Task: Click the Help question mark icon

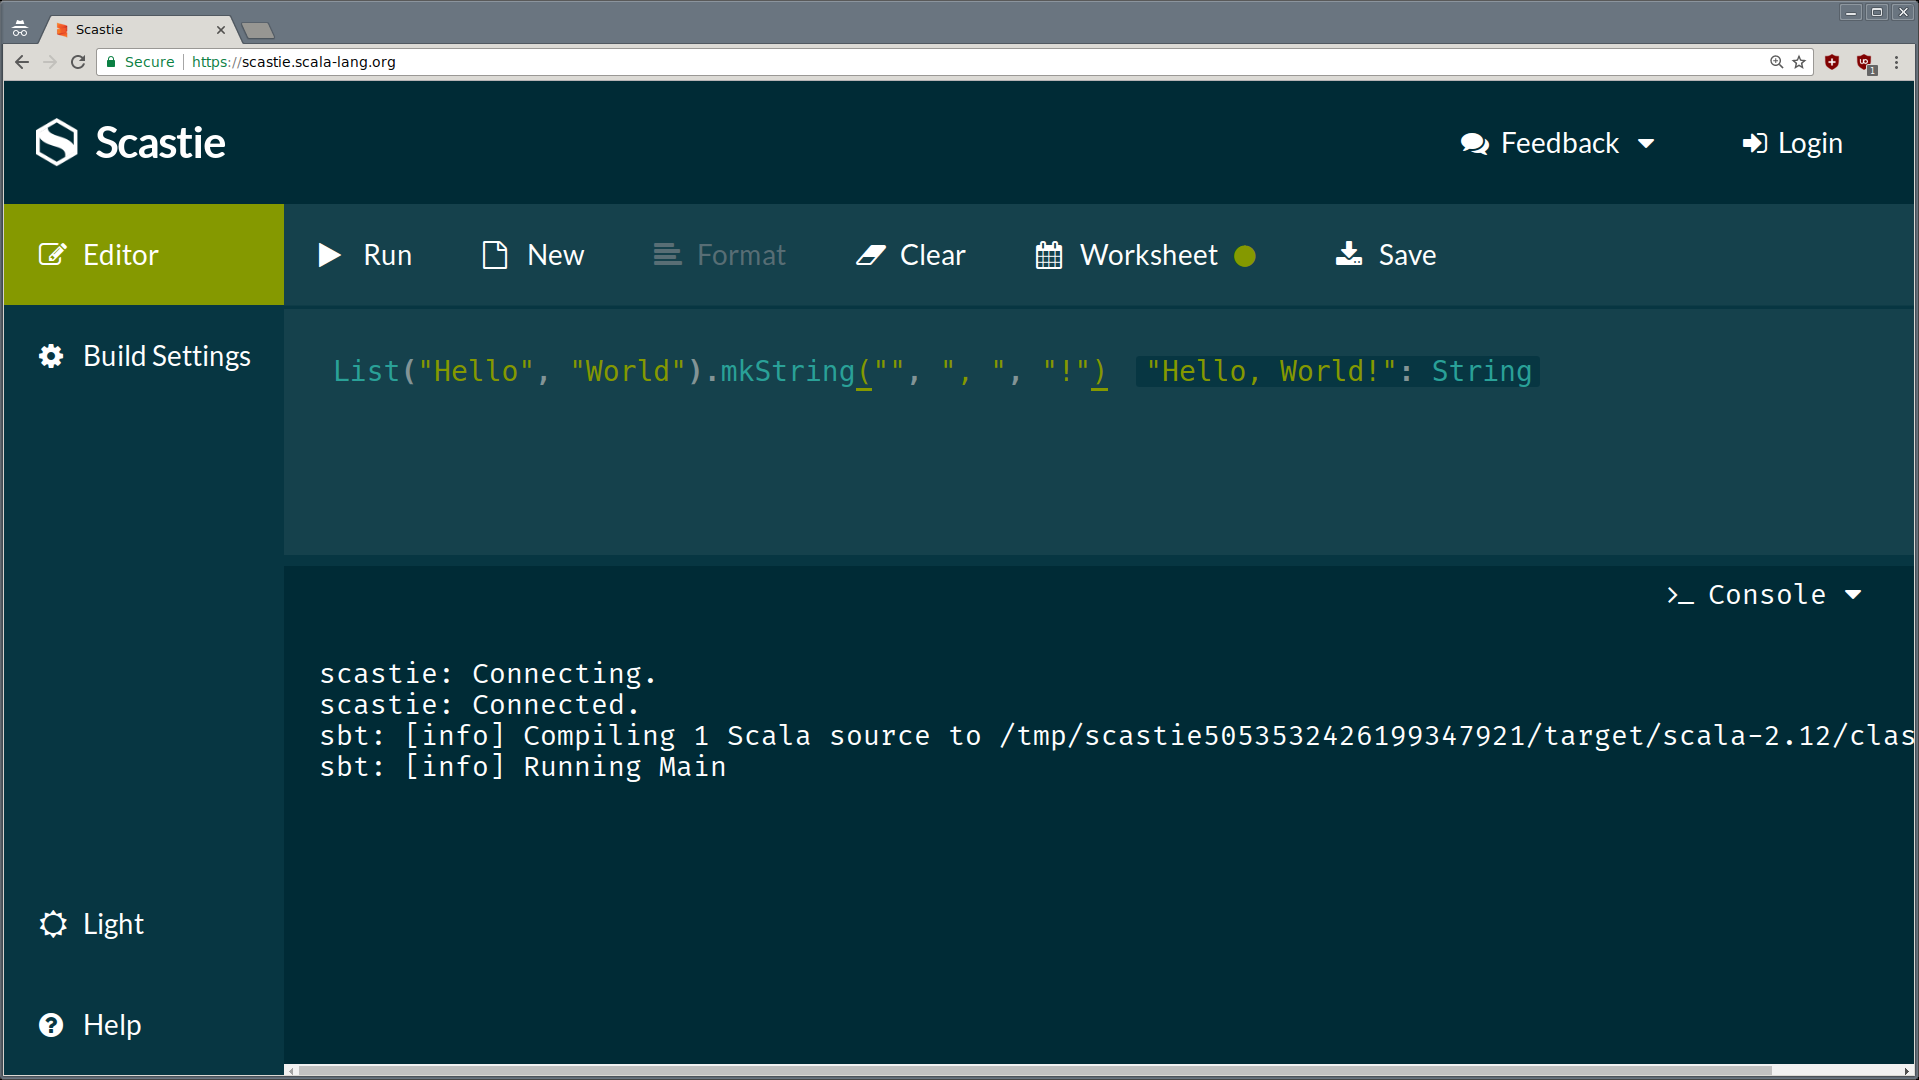Action: (x=51, y=1025)
